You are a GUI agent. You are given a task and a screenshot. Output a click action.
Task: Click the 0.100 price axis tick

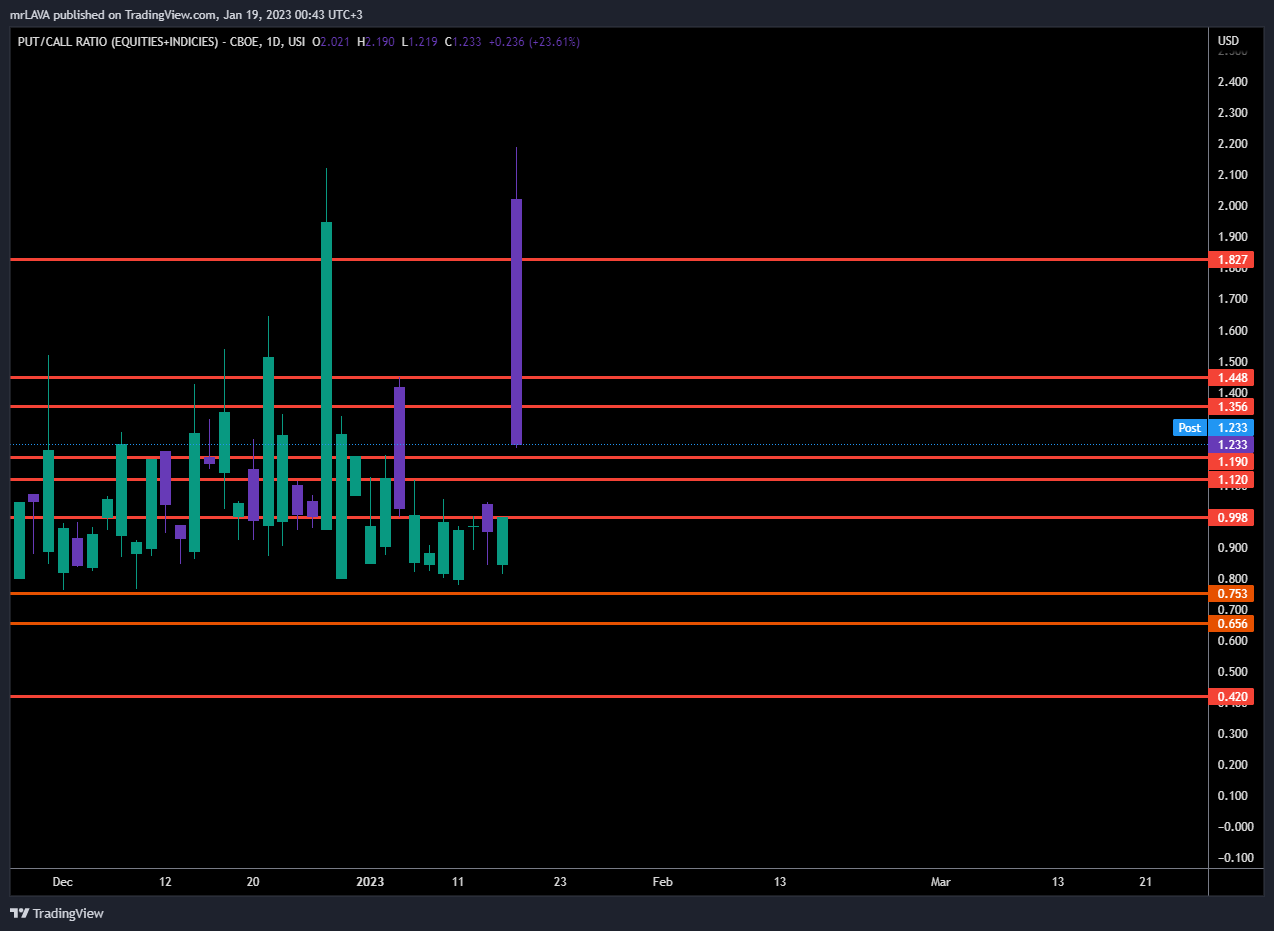pyautogui.click(x=1233, y=796)
